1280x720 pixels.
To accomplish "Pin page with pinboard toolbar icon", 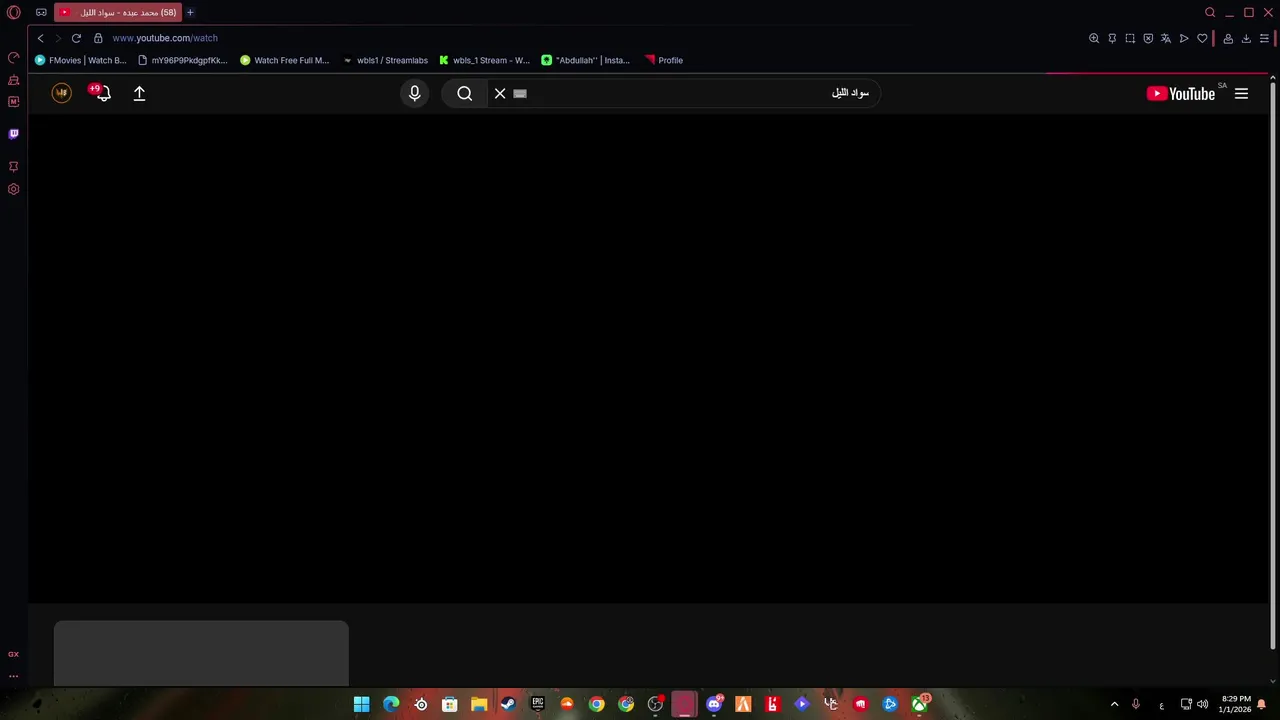I will (1112, 38).
